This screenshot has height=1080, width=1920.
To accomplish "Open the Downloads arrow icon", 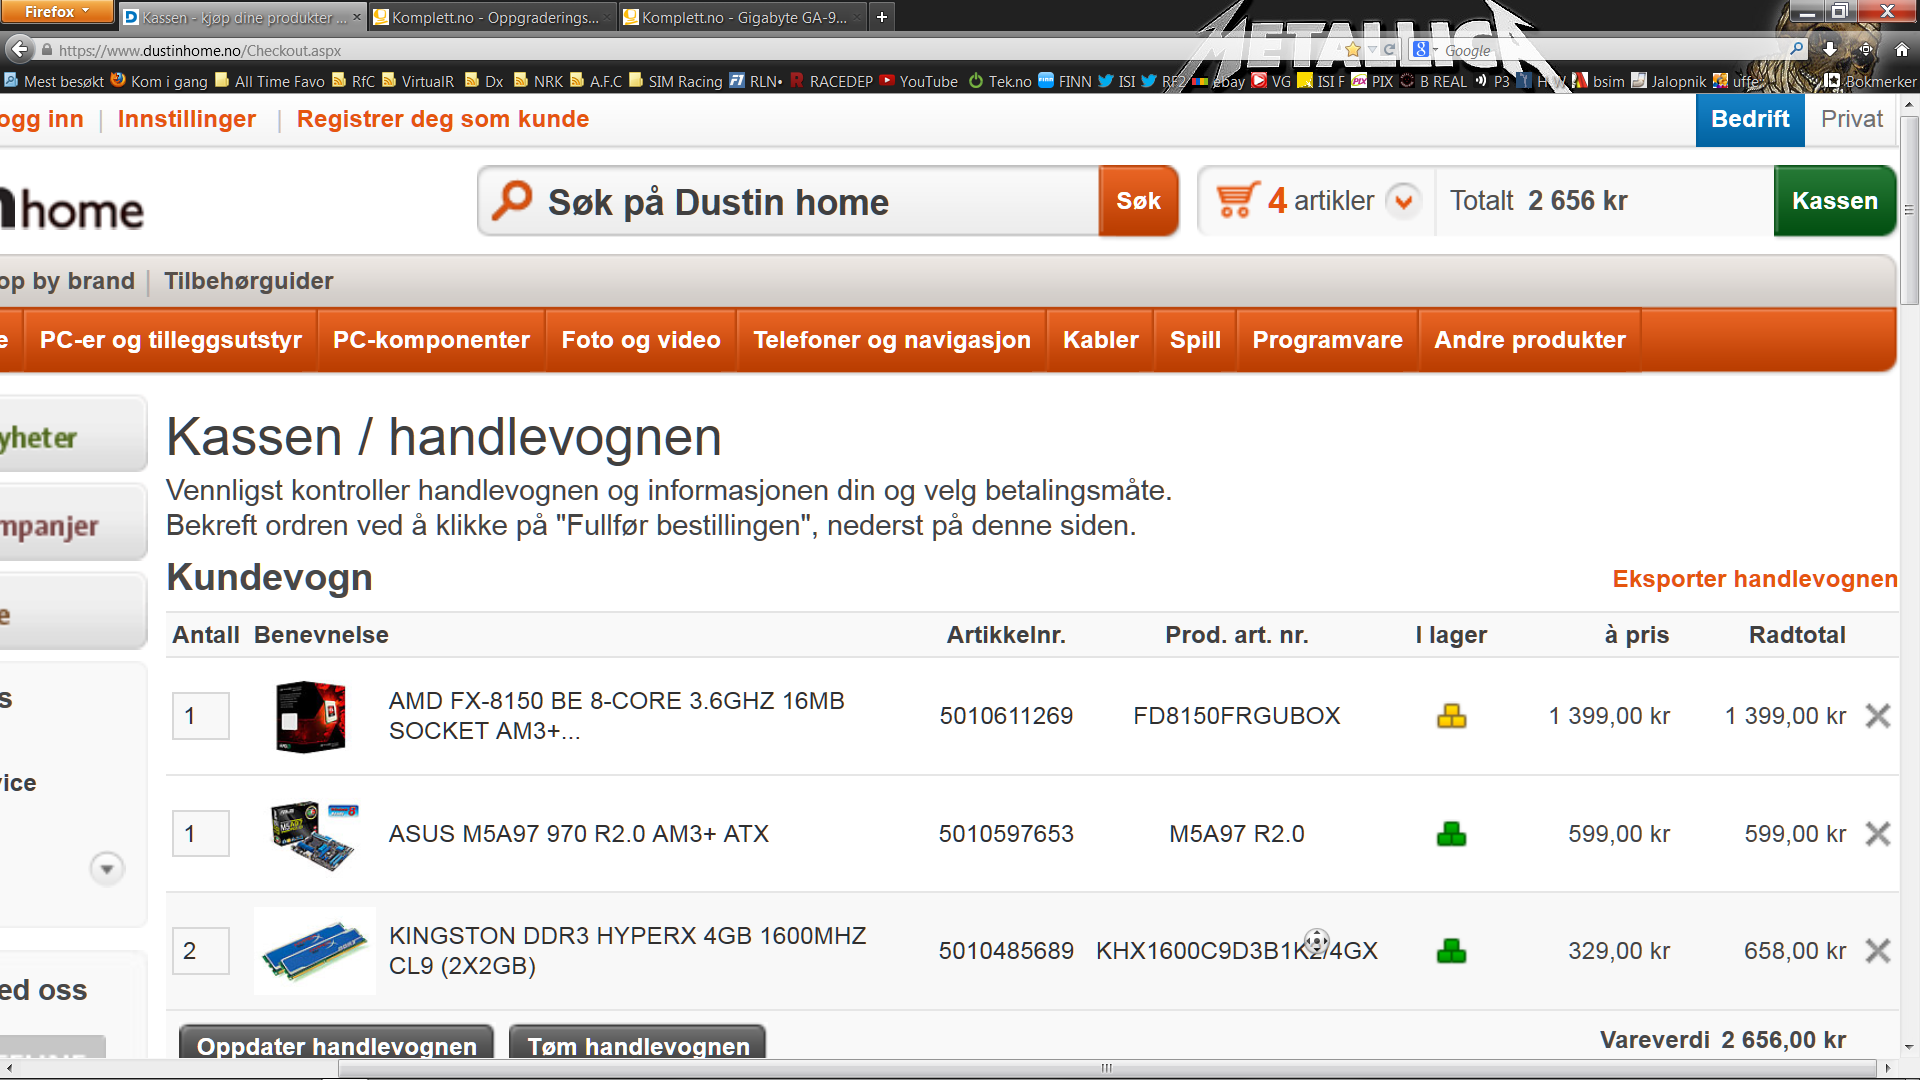I will point(1829,49).
